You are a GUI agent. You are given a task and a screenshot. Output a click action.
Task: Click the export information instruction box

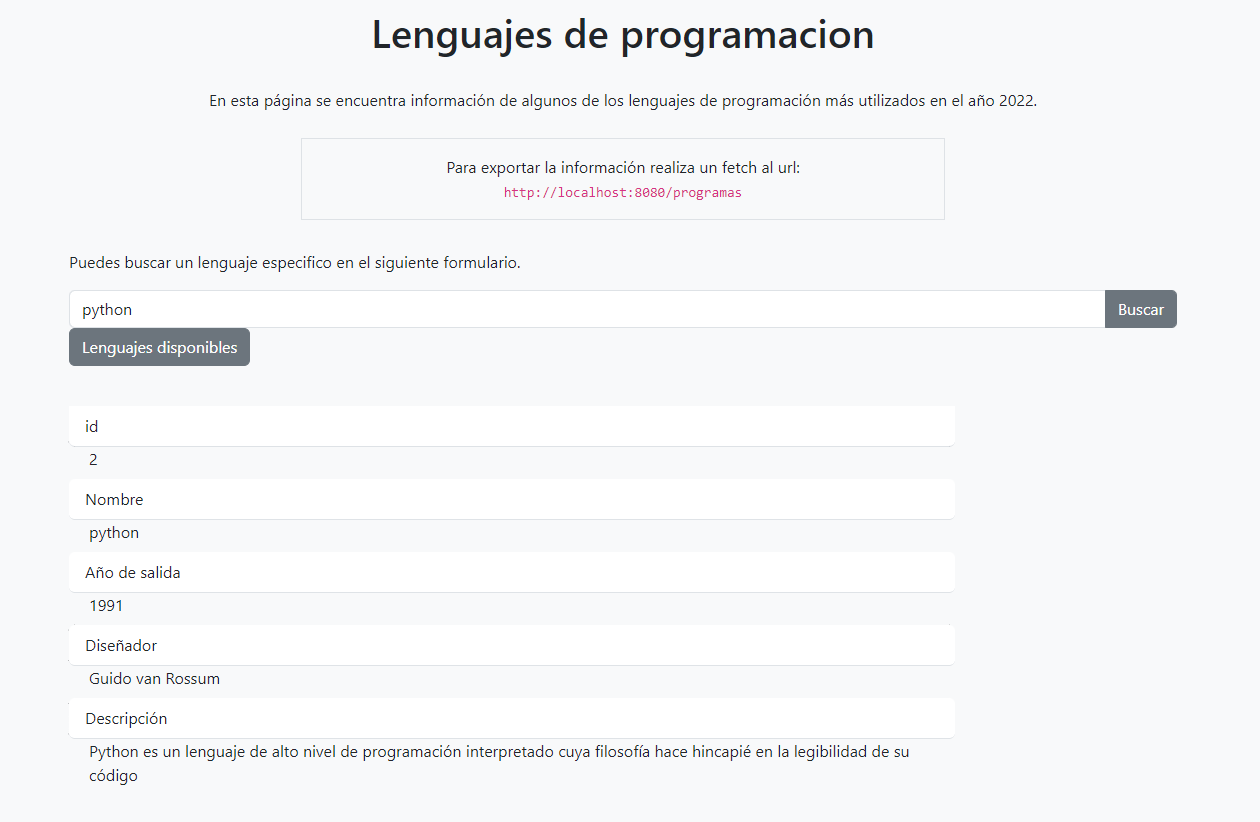pos(622,178)
